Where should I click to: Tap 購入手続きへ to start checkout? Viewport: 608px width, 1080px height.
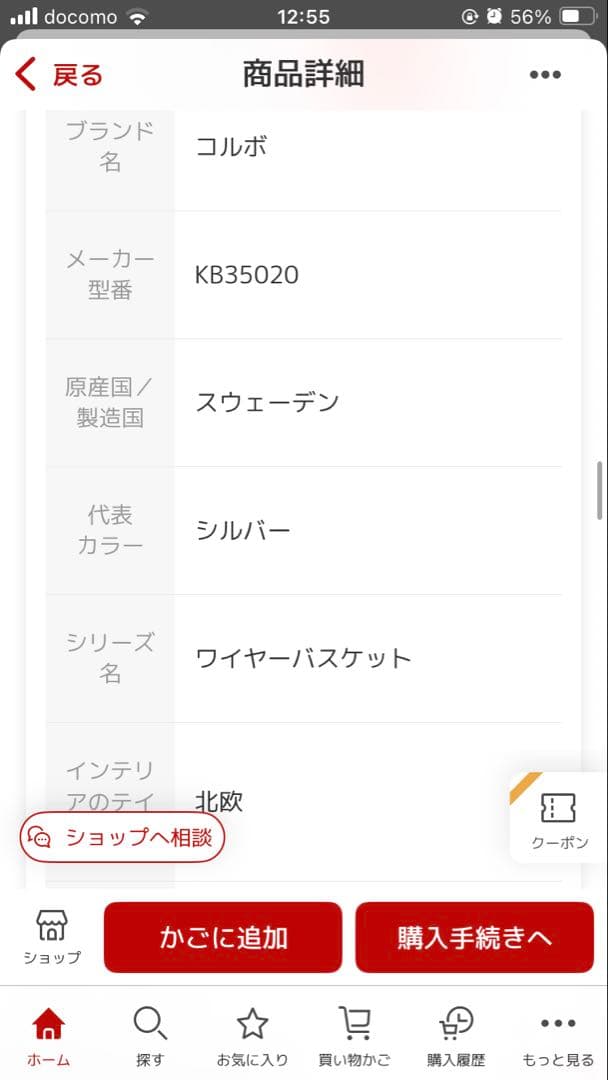click(474, 937)
